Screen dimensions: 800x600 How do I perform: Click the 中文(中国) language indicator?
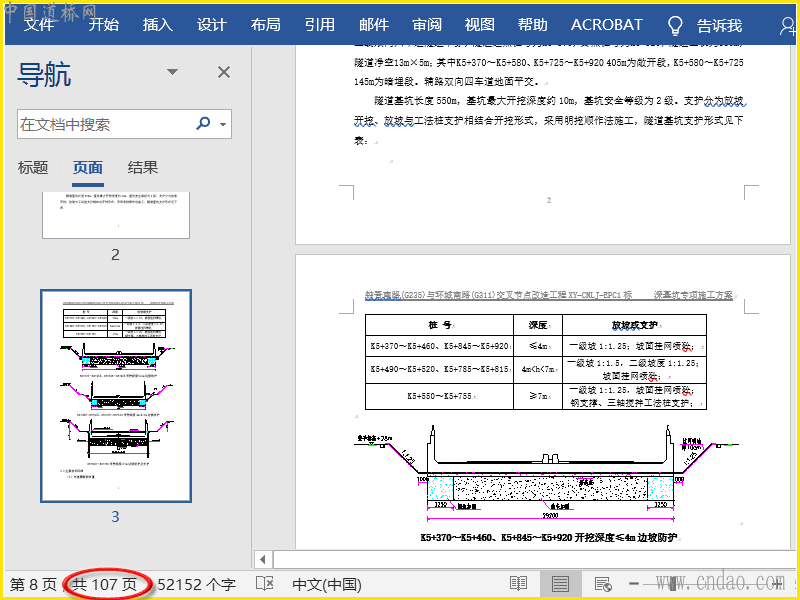pos(327,584)
